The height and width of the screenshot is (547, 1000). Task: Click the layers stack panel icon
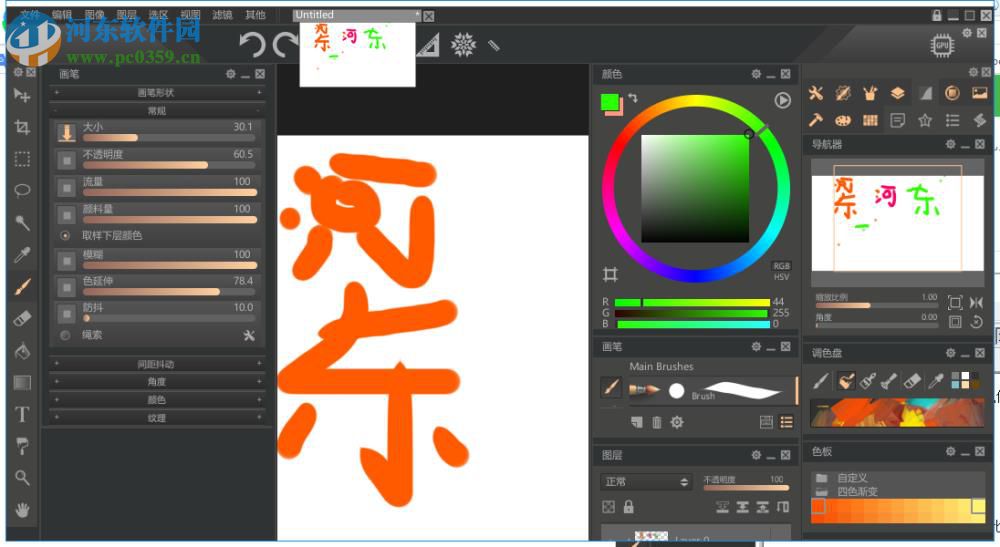(897, 93)
